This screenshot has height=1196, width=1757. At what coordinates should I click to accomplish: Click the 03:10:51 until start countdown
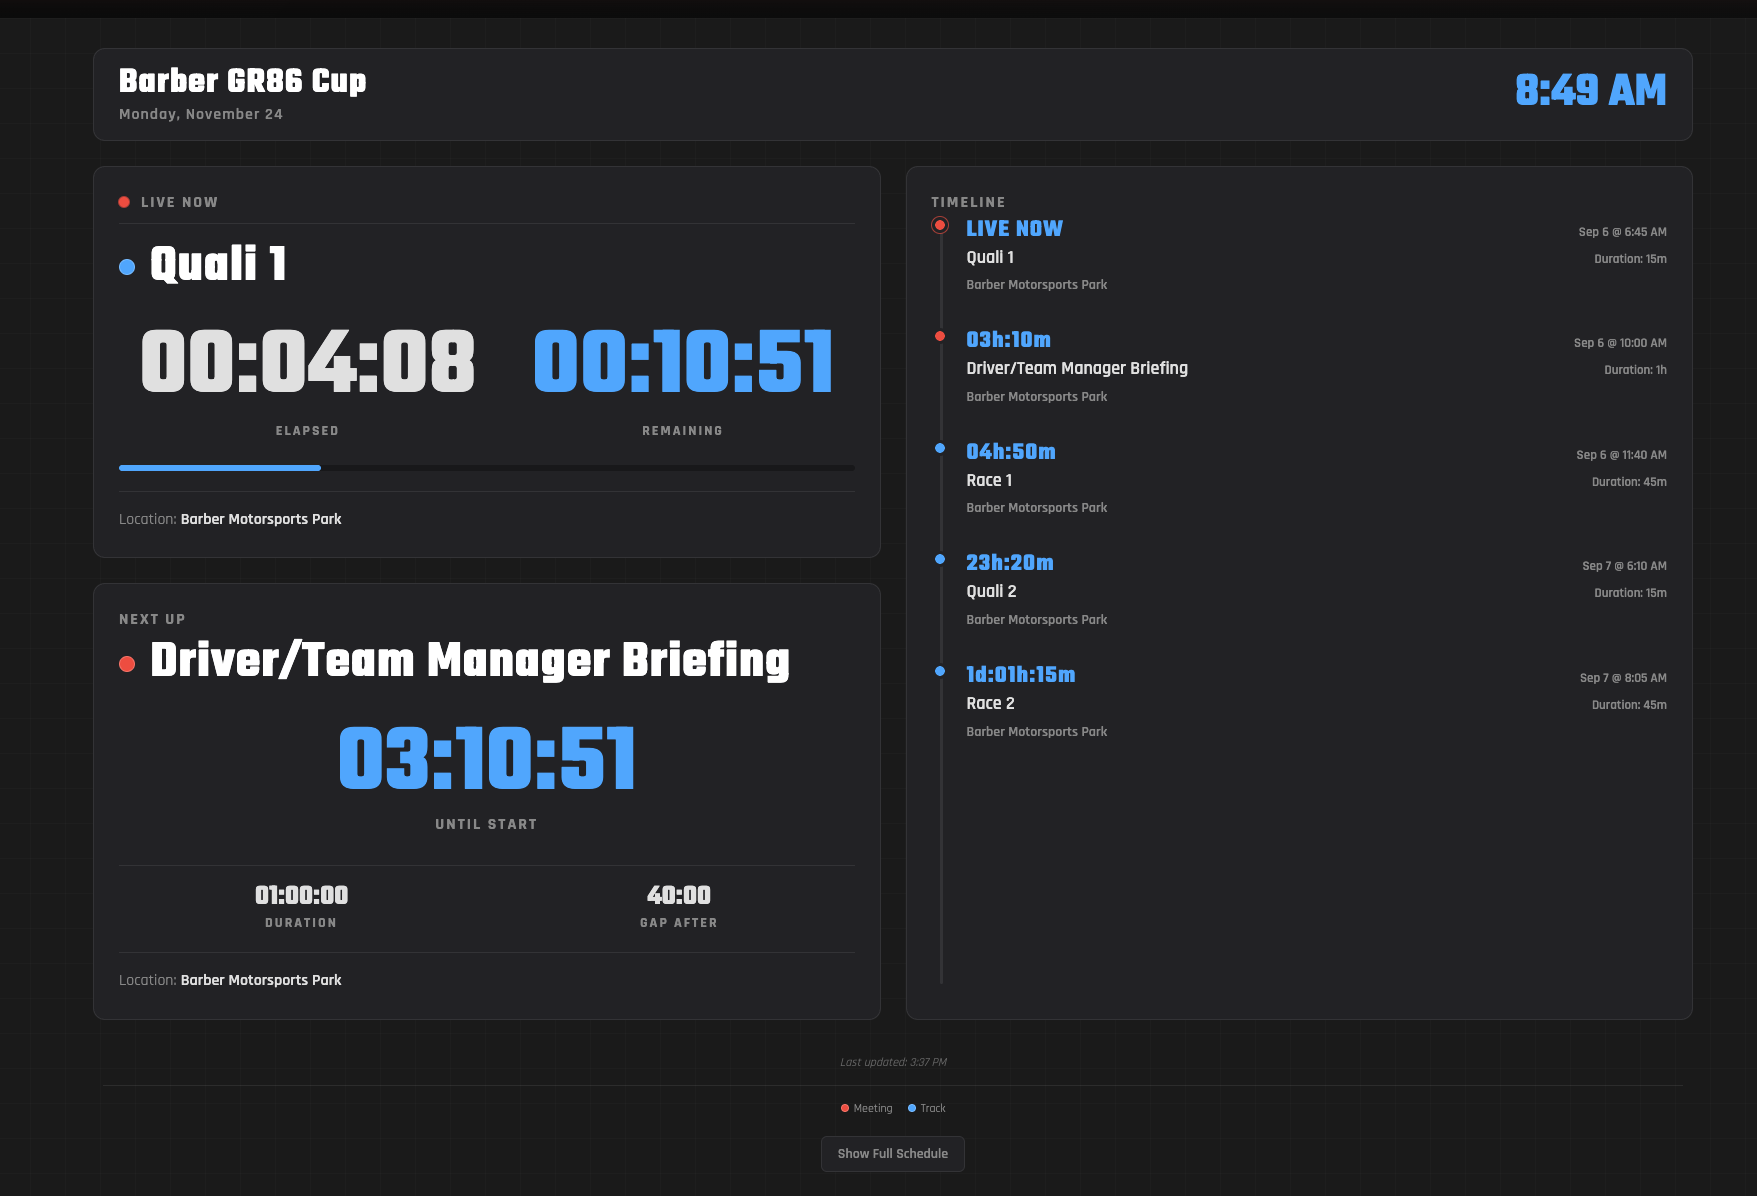tap(487, 758)
